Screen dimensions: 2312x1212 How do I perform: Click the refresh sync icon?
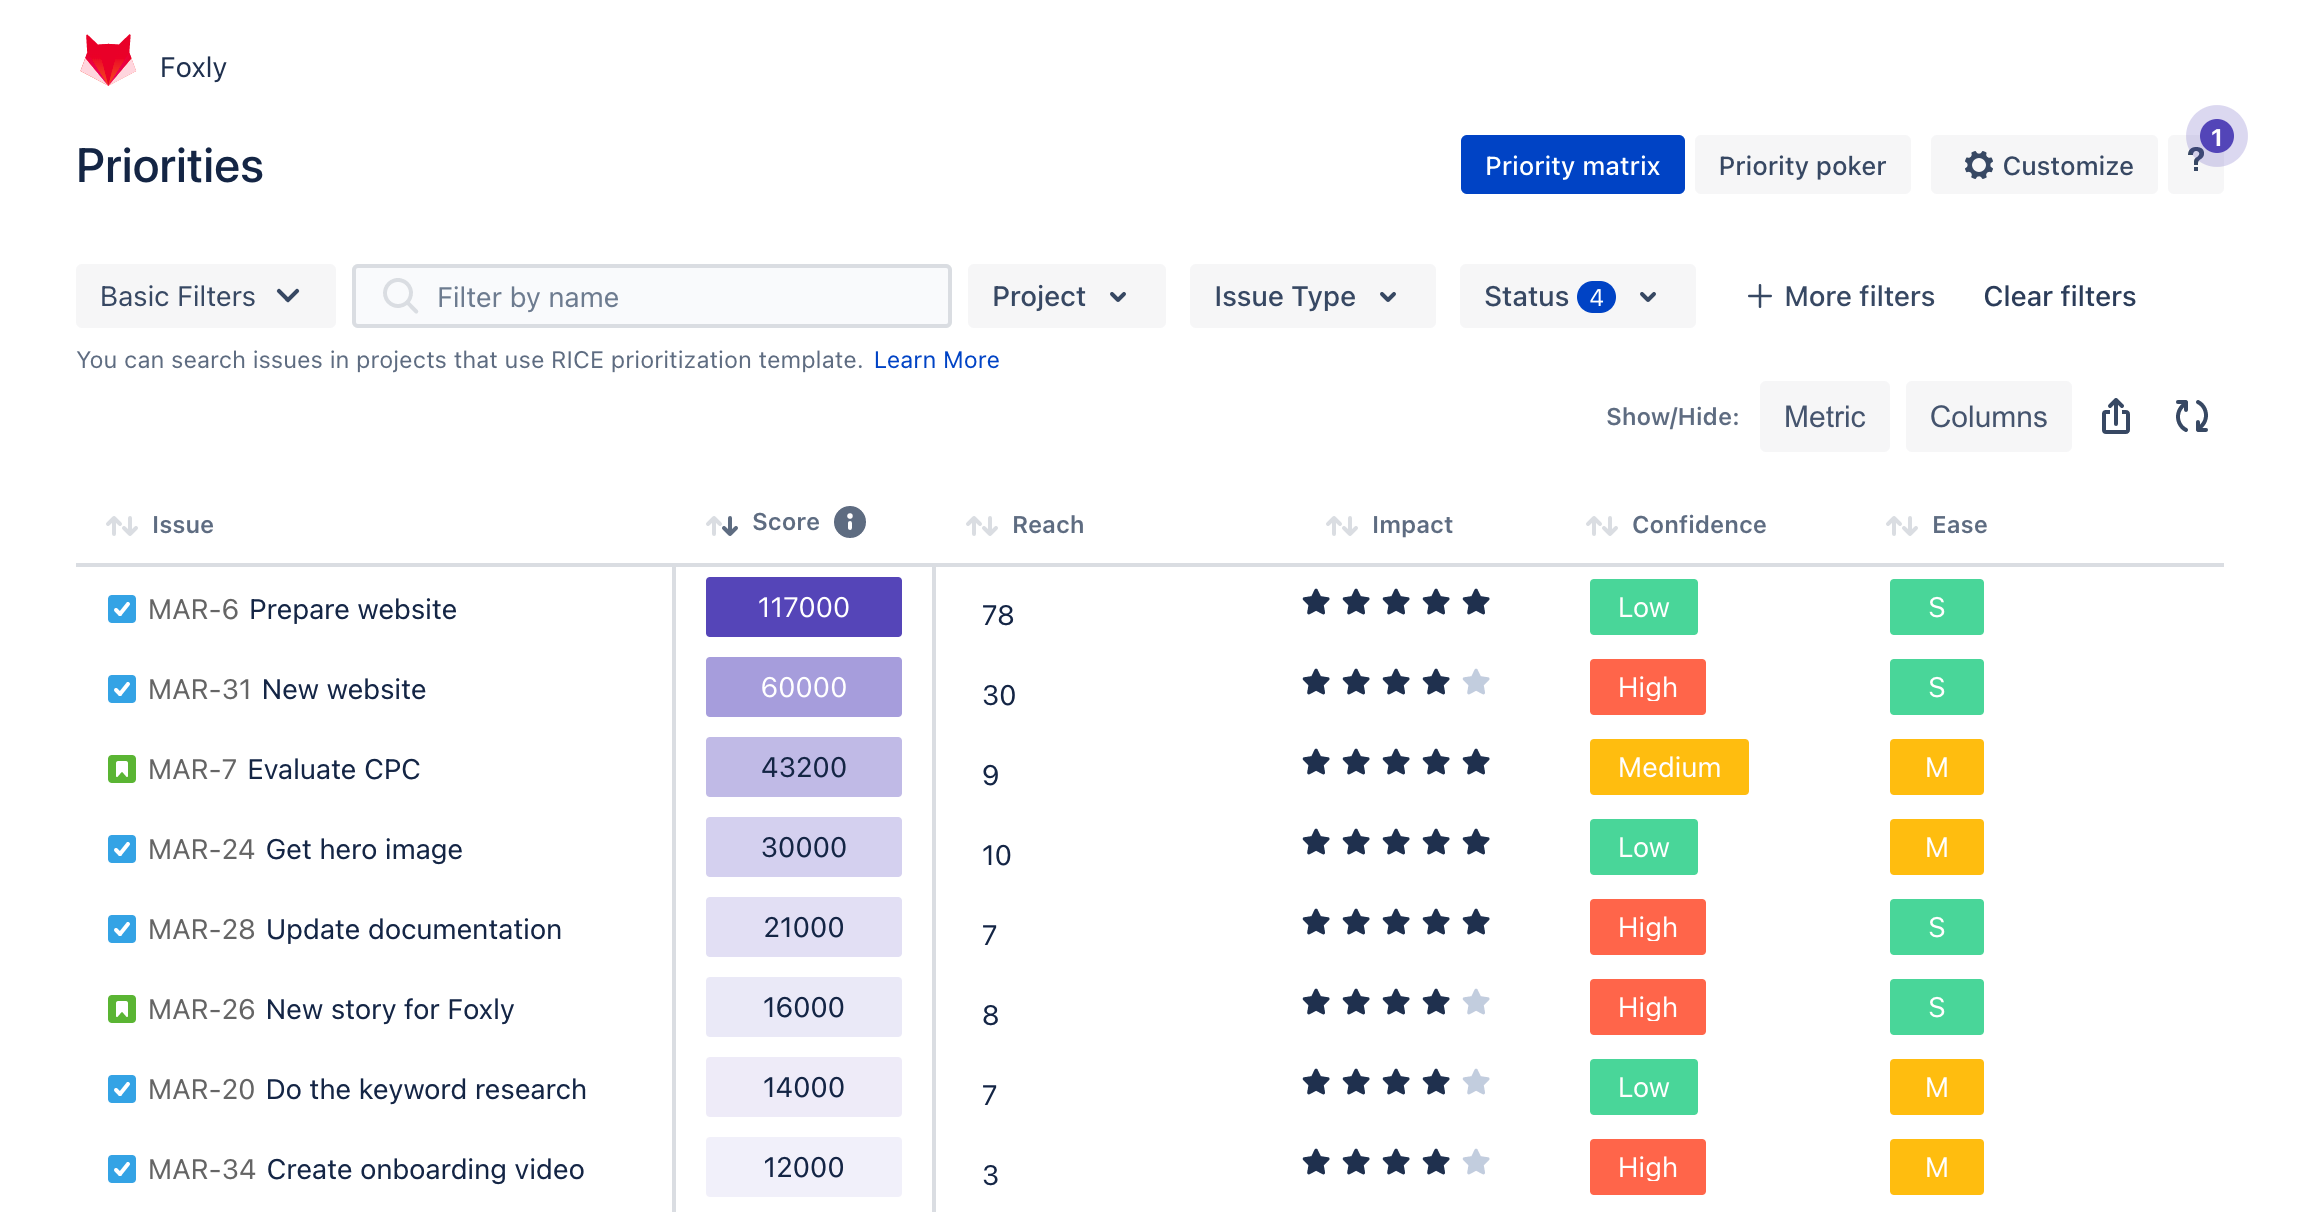(2192, 416)
